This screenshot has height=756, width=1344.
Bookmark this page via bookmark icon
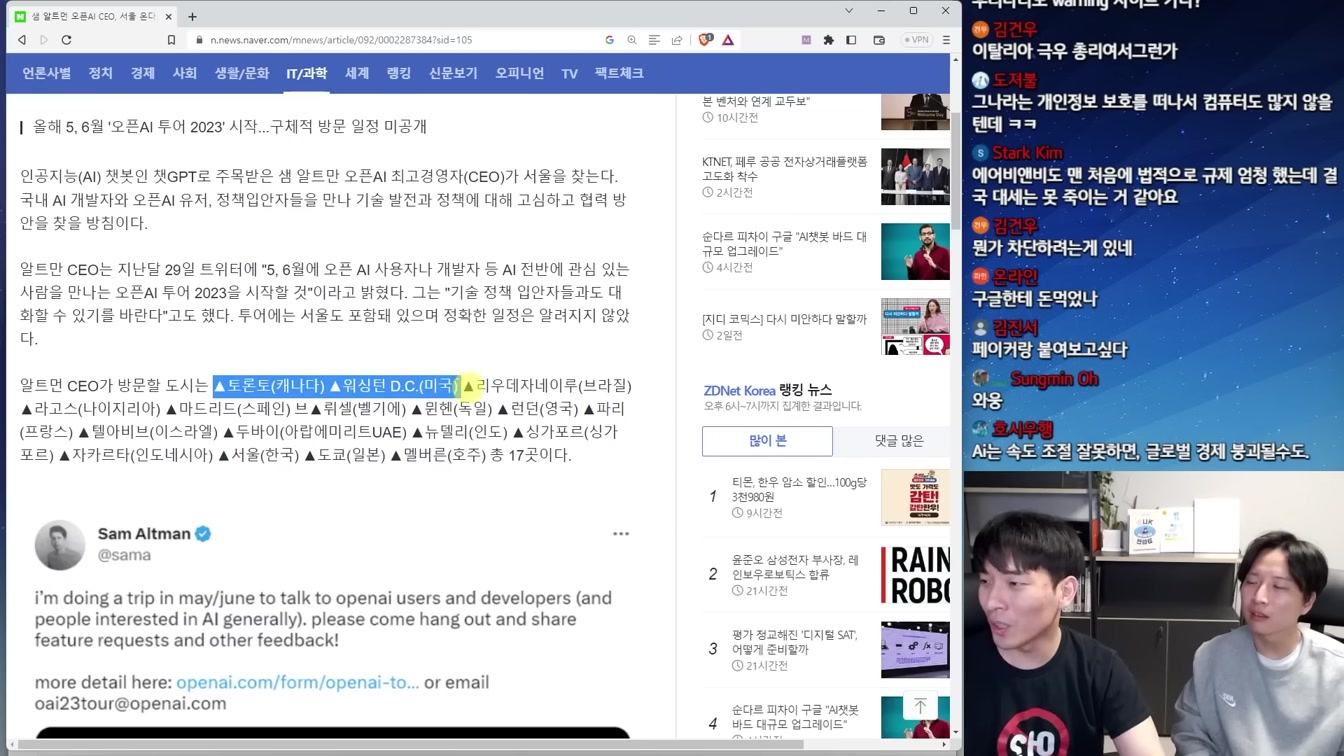171,40
